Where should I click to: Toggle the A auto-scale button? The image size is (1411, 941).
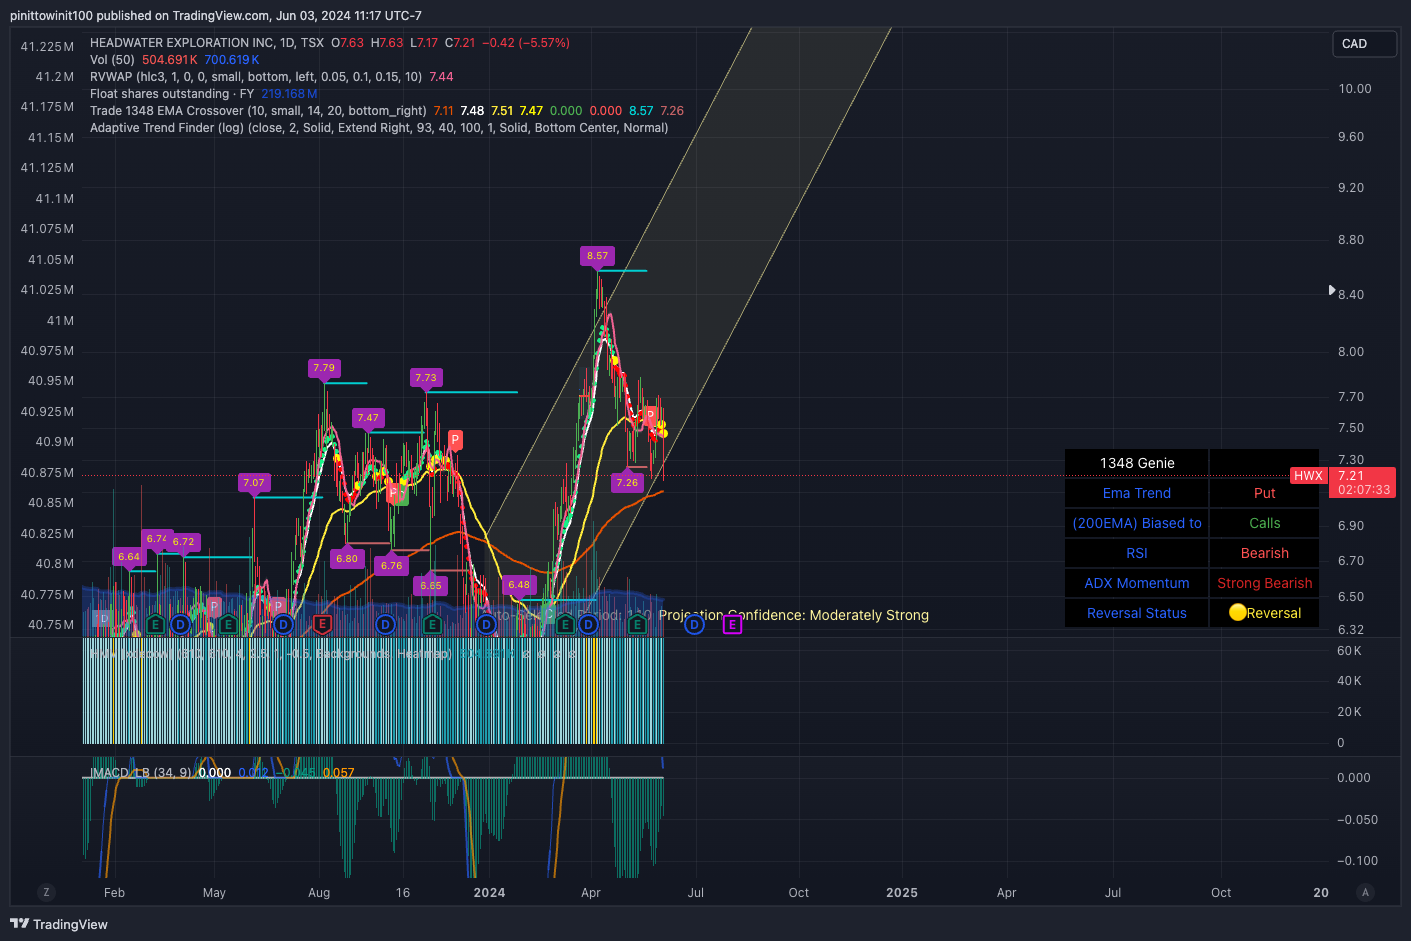(x=1366, y=892)
